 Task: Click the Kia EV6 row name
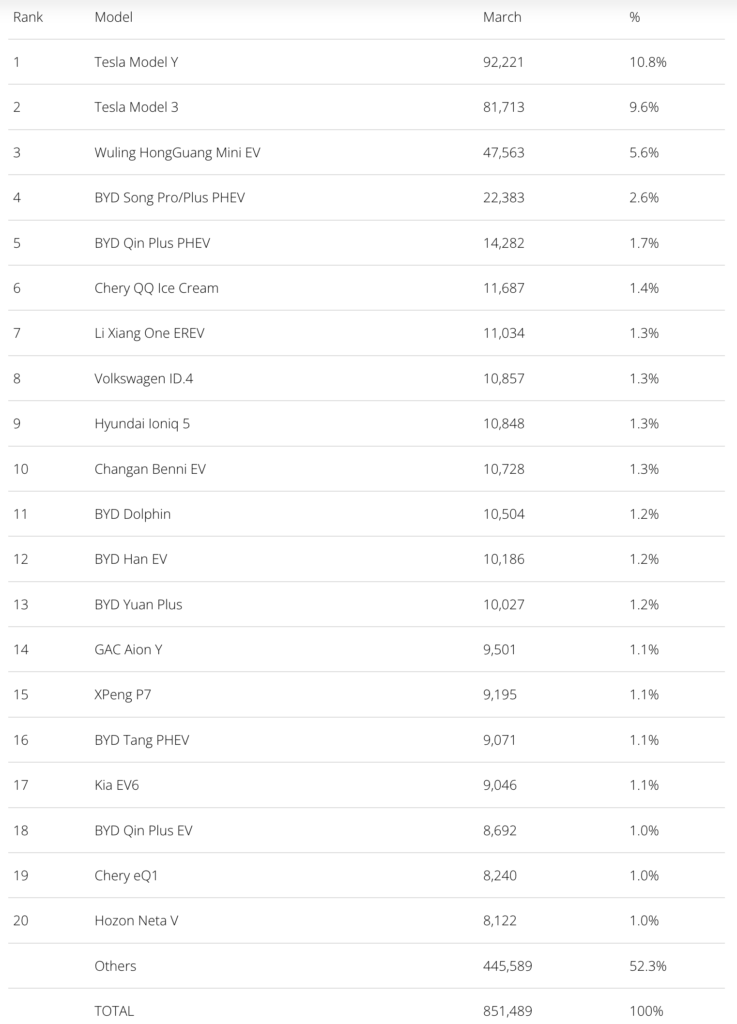[117, 785]
